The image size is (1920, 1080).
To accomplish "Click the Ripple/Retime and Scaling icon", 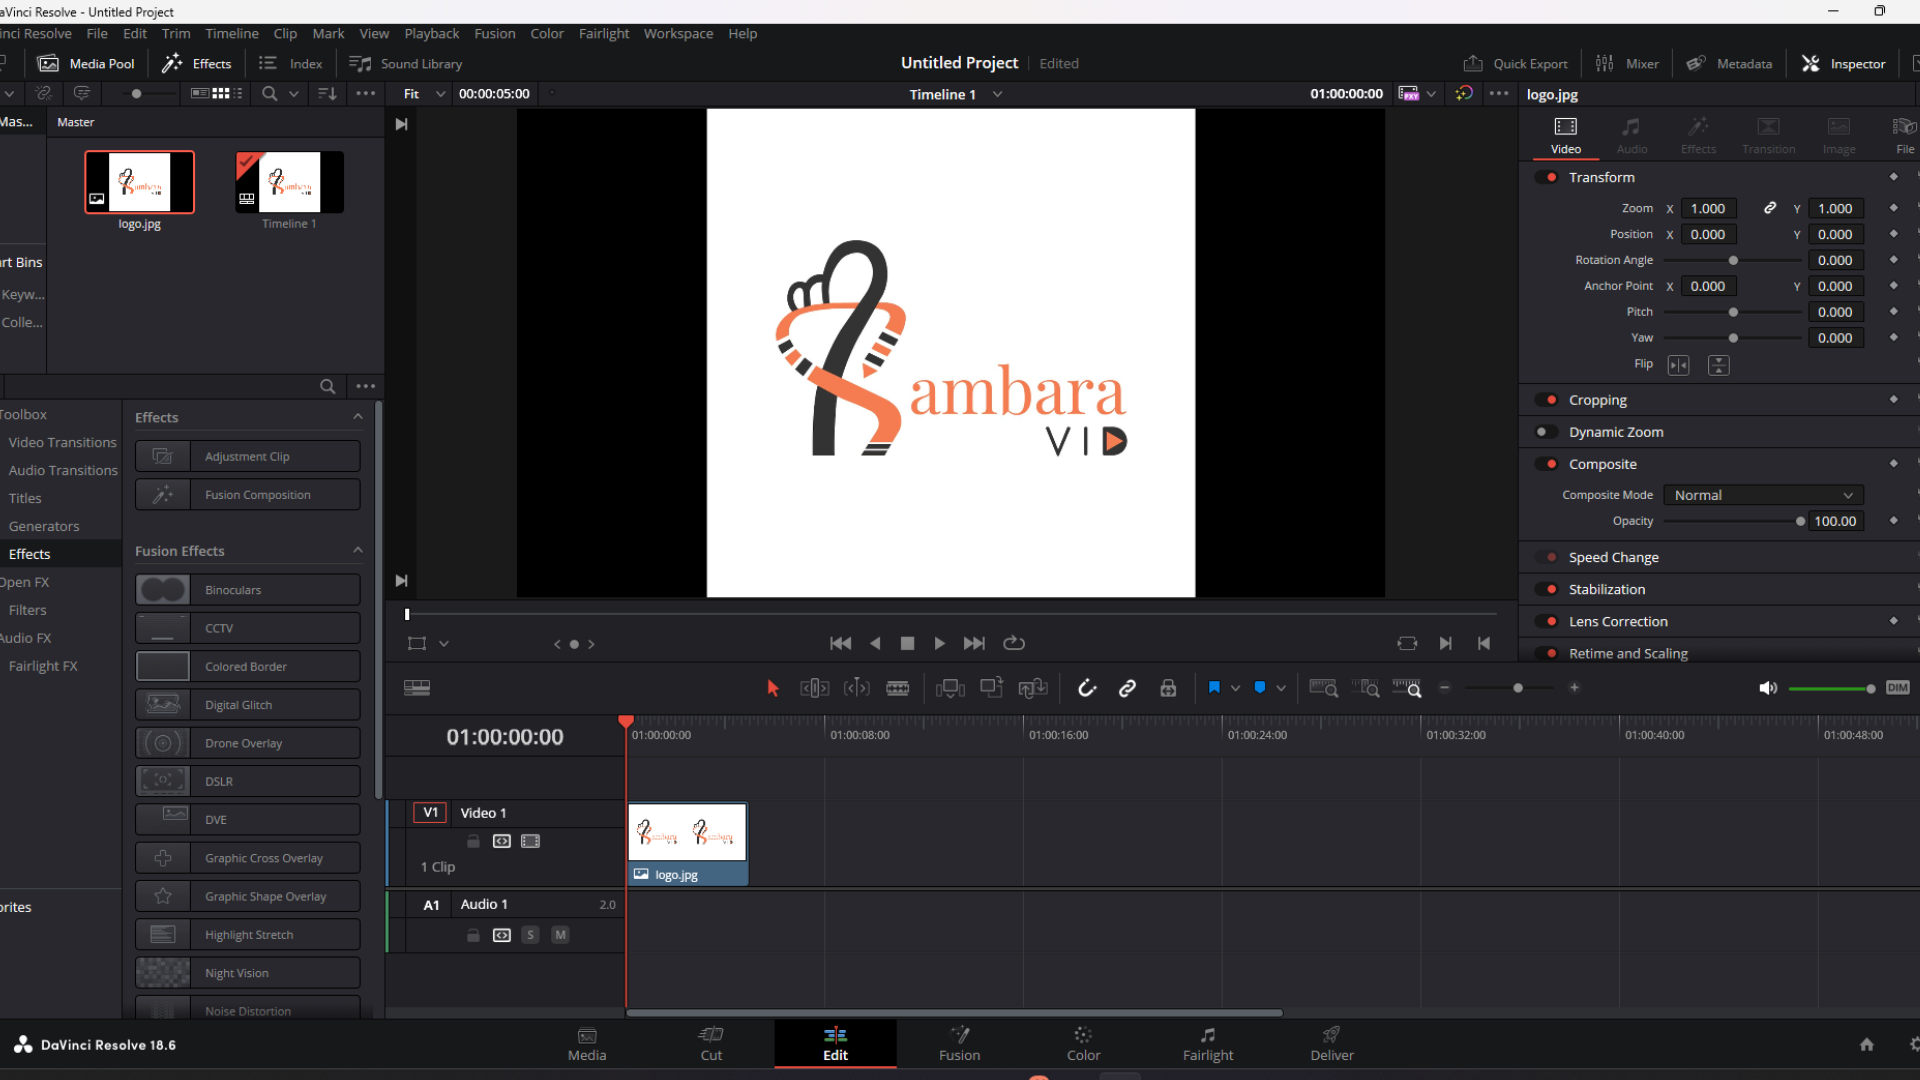I will (1552, 653).
